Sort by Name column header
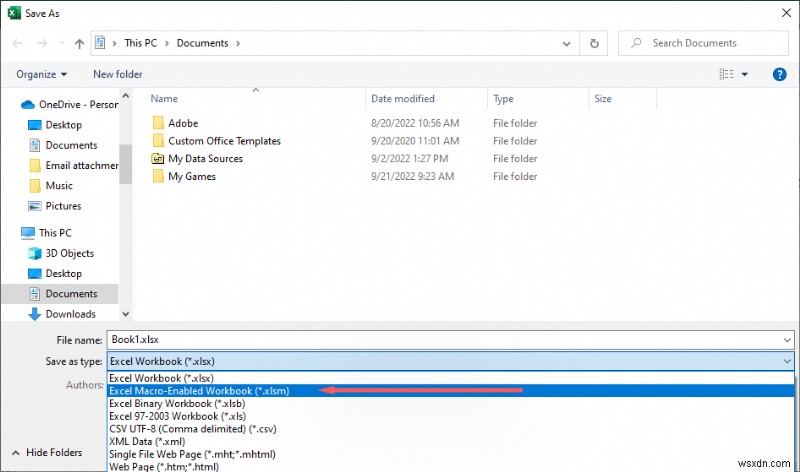This screenshot has height=472, width=800. click(x=164, y=98)
